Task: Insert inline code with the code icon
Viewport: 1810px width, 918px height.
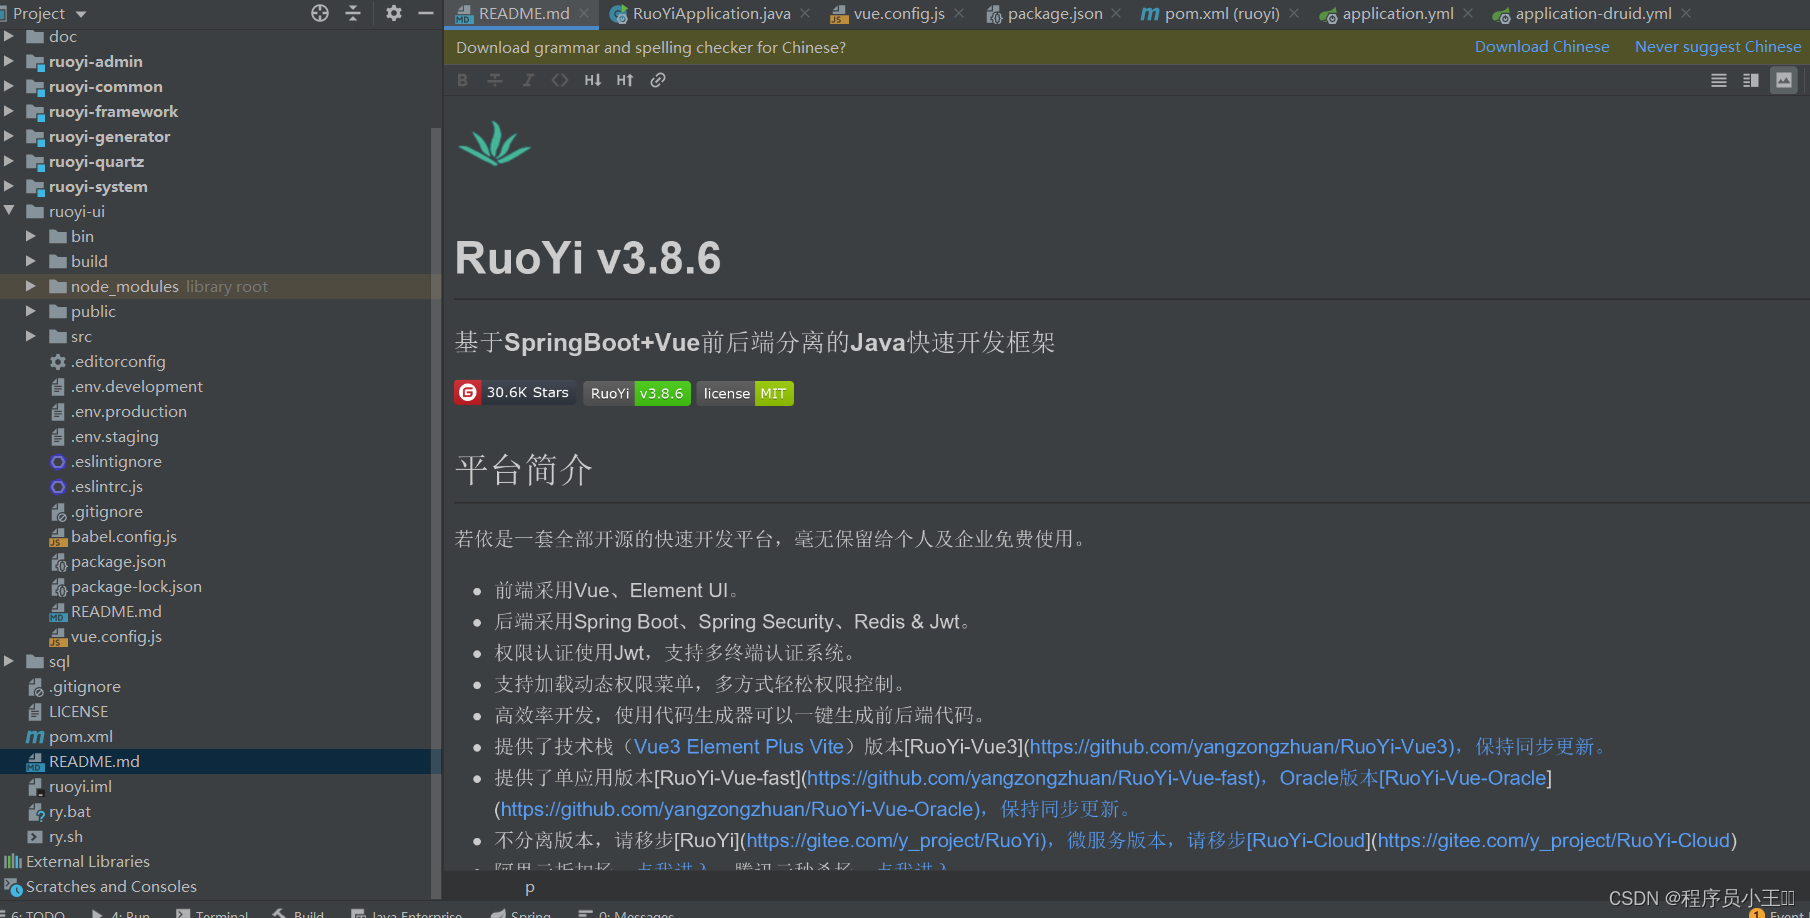Action: click(x=560, y=80)
